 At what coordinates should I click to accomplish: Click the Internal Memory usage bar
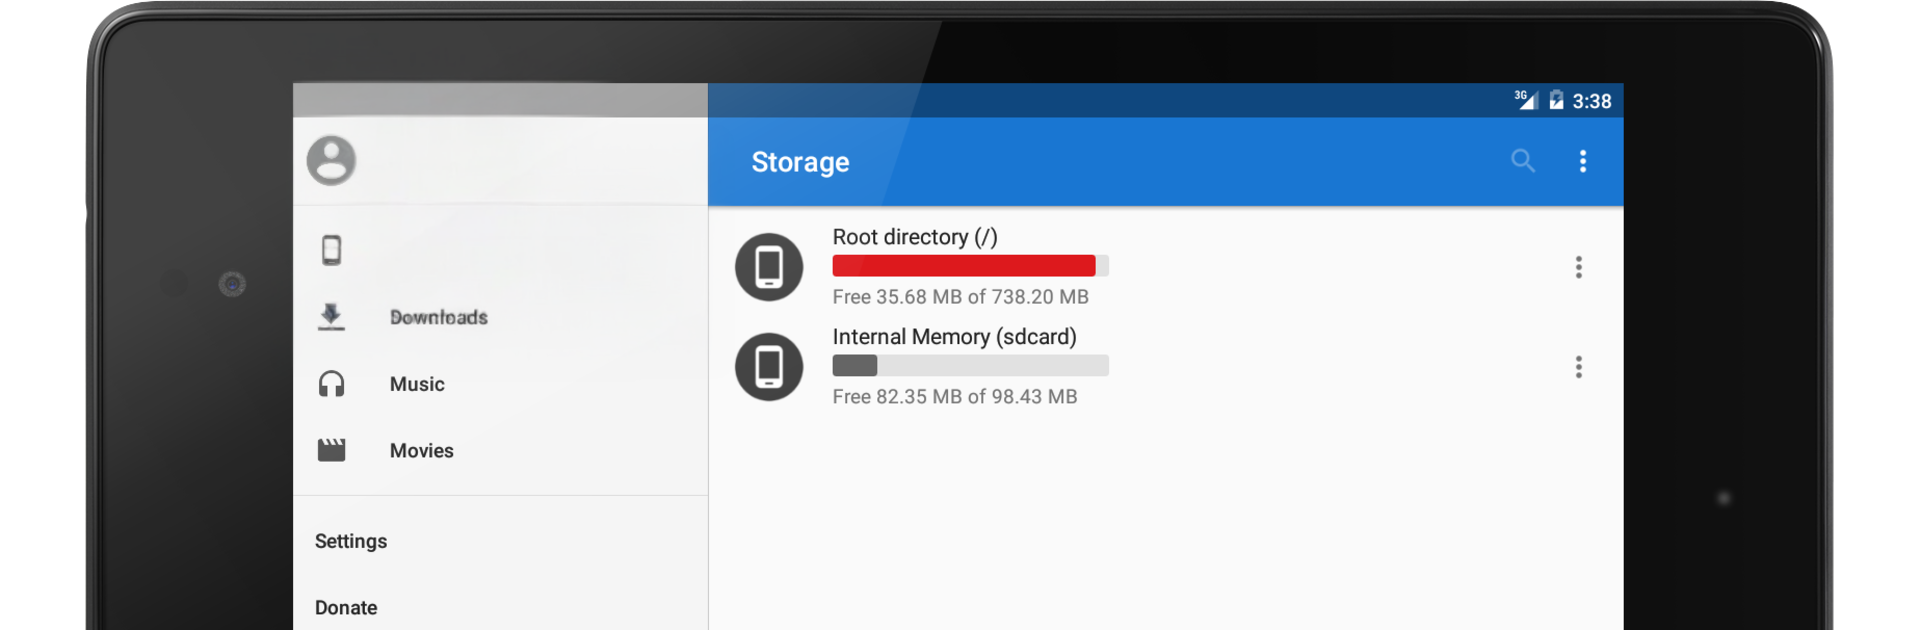(970, 366)
